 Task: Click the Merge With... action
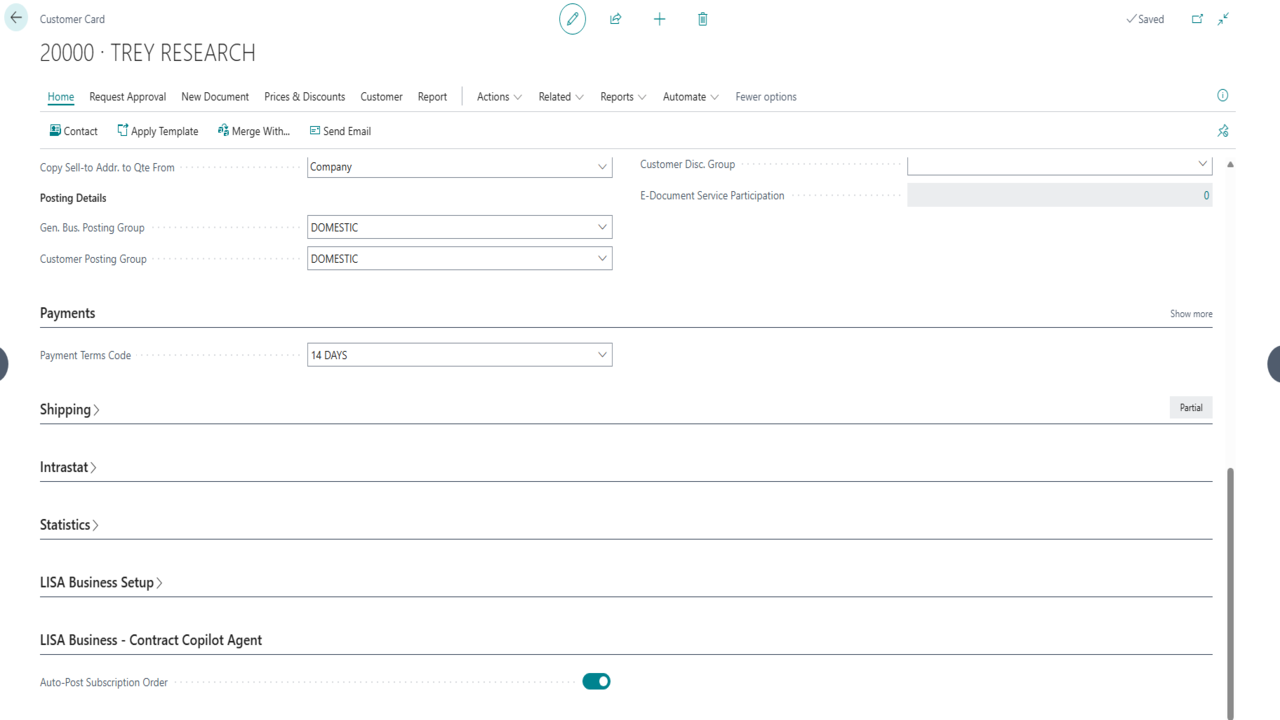pos(254,131)
